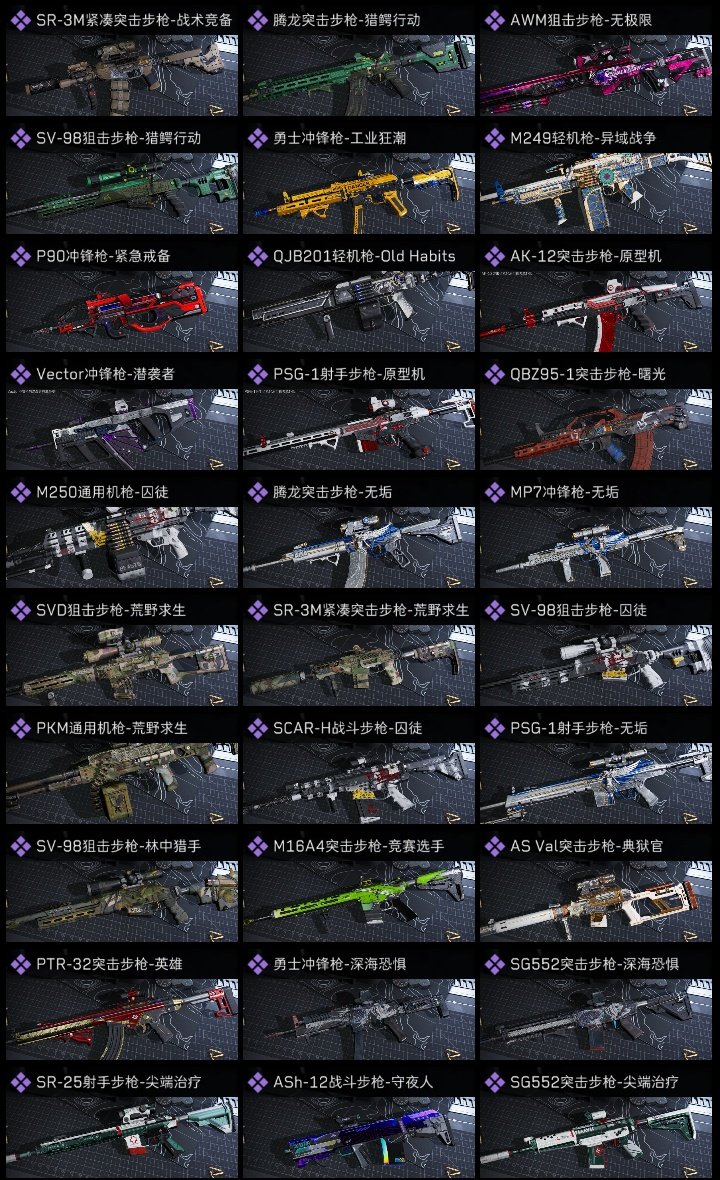Click rarity diamond icon beside M249轻机枪-异域战争
The height and width of the screenshot is (1180, 720).
pos(494,138)
